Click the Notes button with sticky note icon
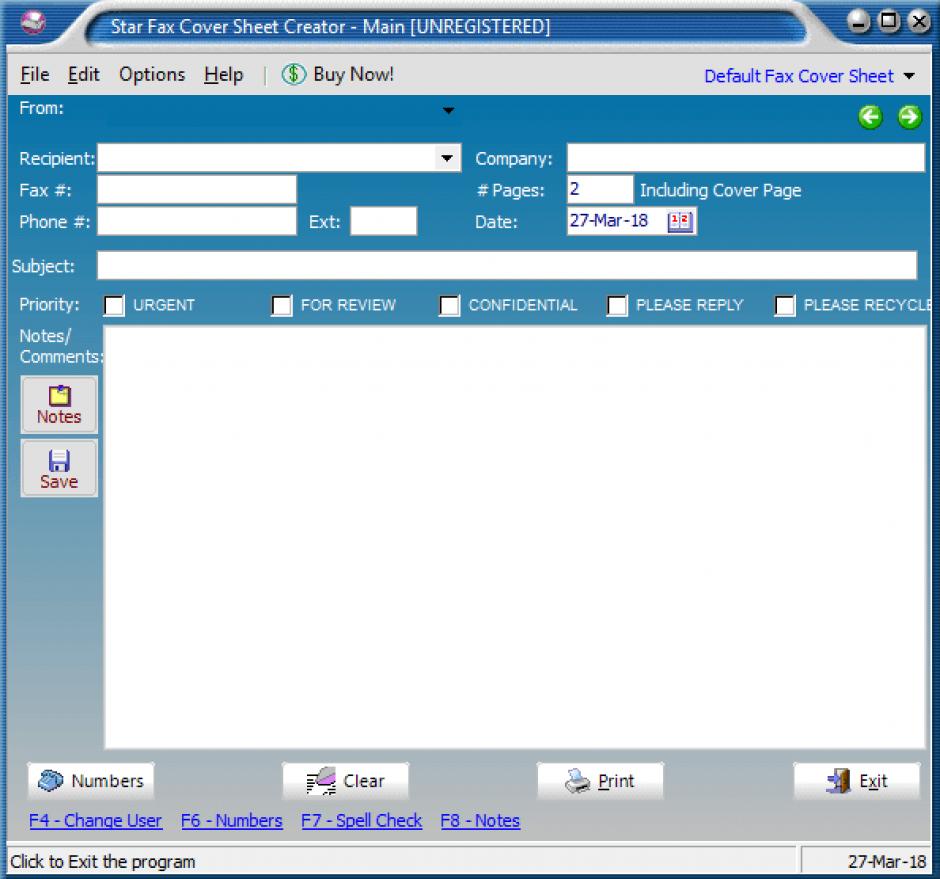This screenshot has height=879, width=940. 59,405
